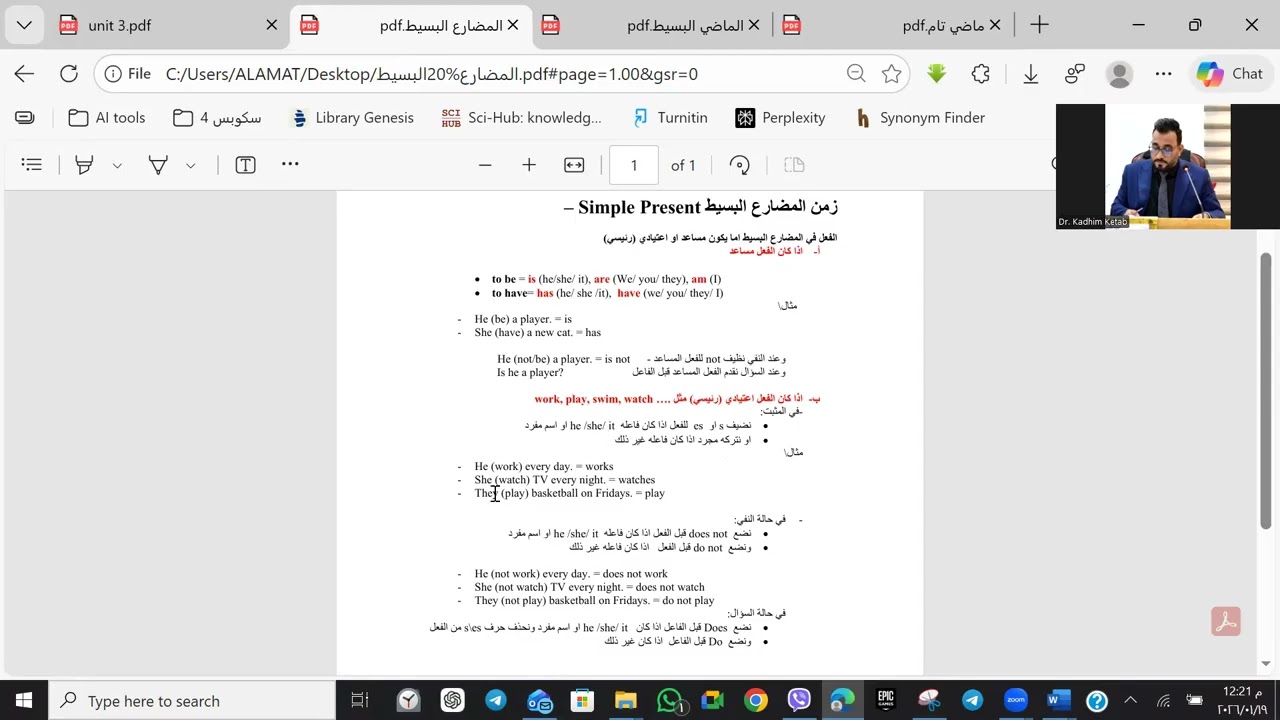The width and height of the screenshot is (1280, 720).
Task: Open Library Genesis bookmark
Action: (351, 118)
